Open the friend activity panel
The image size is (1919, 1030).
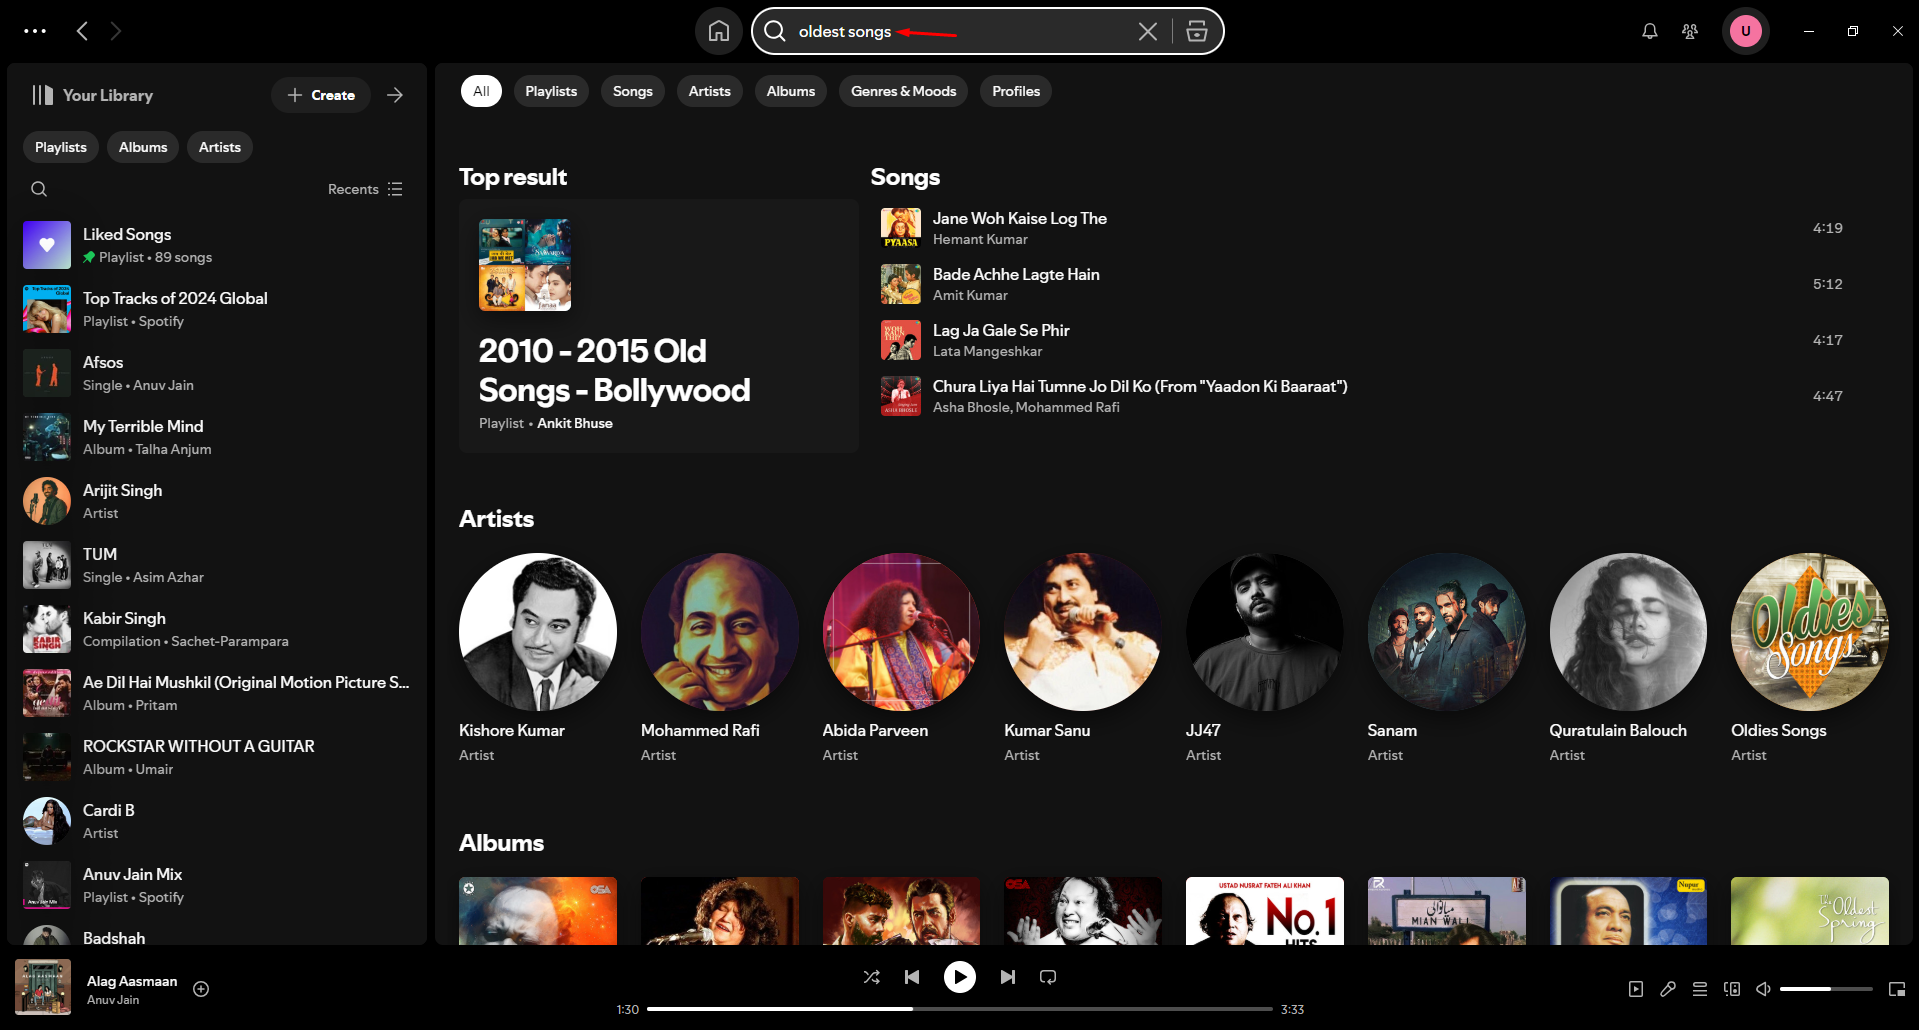tap(1689, 31)
